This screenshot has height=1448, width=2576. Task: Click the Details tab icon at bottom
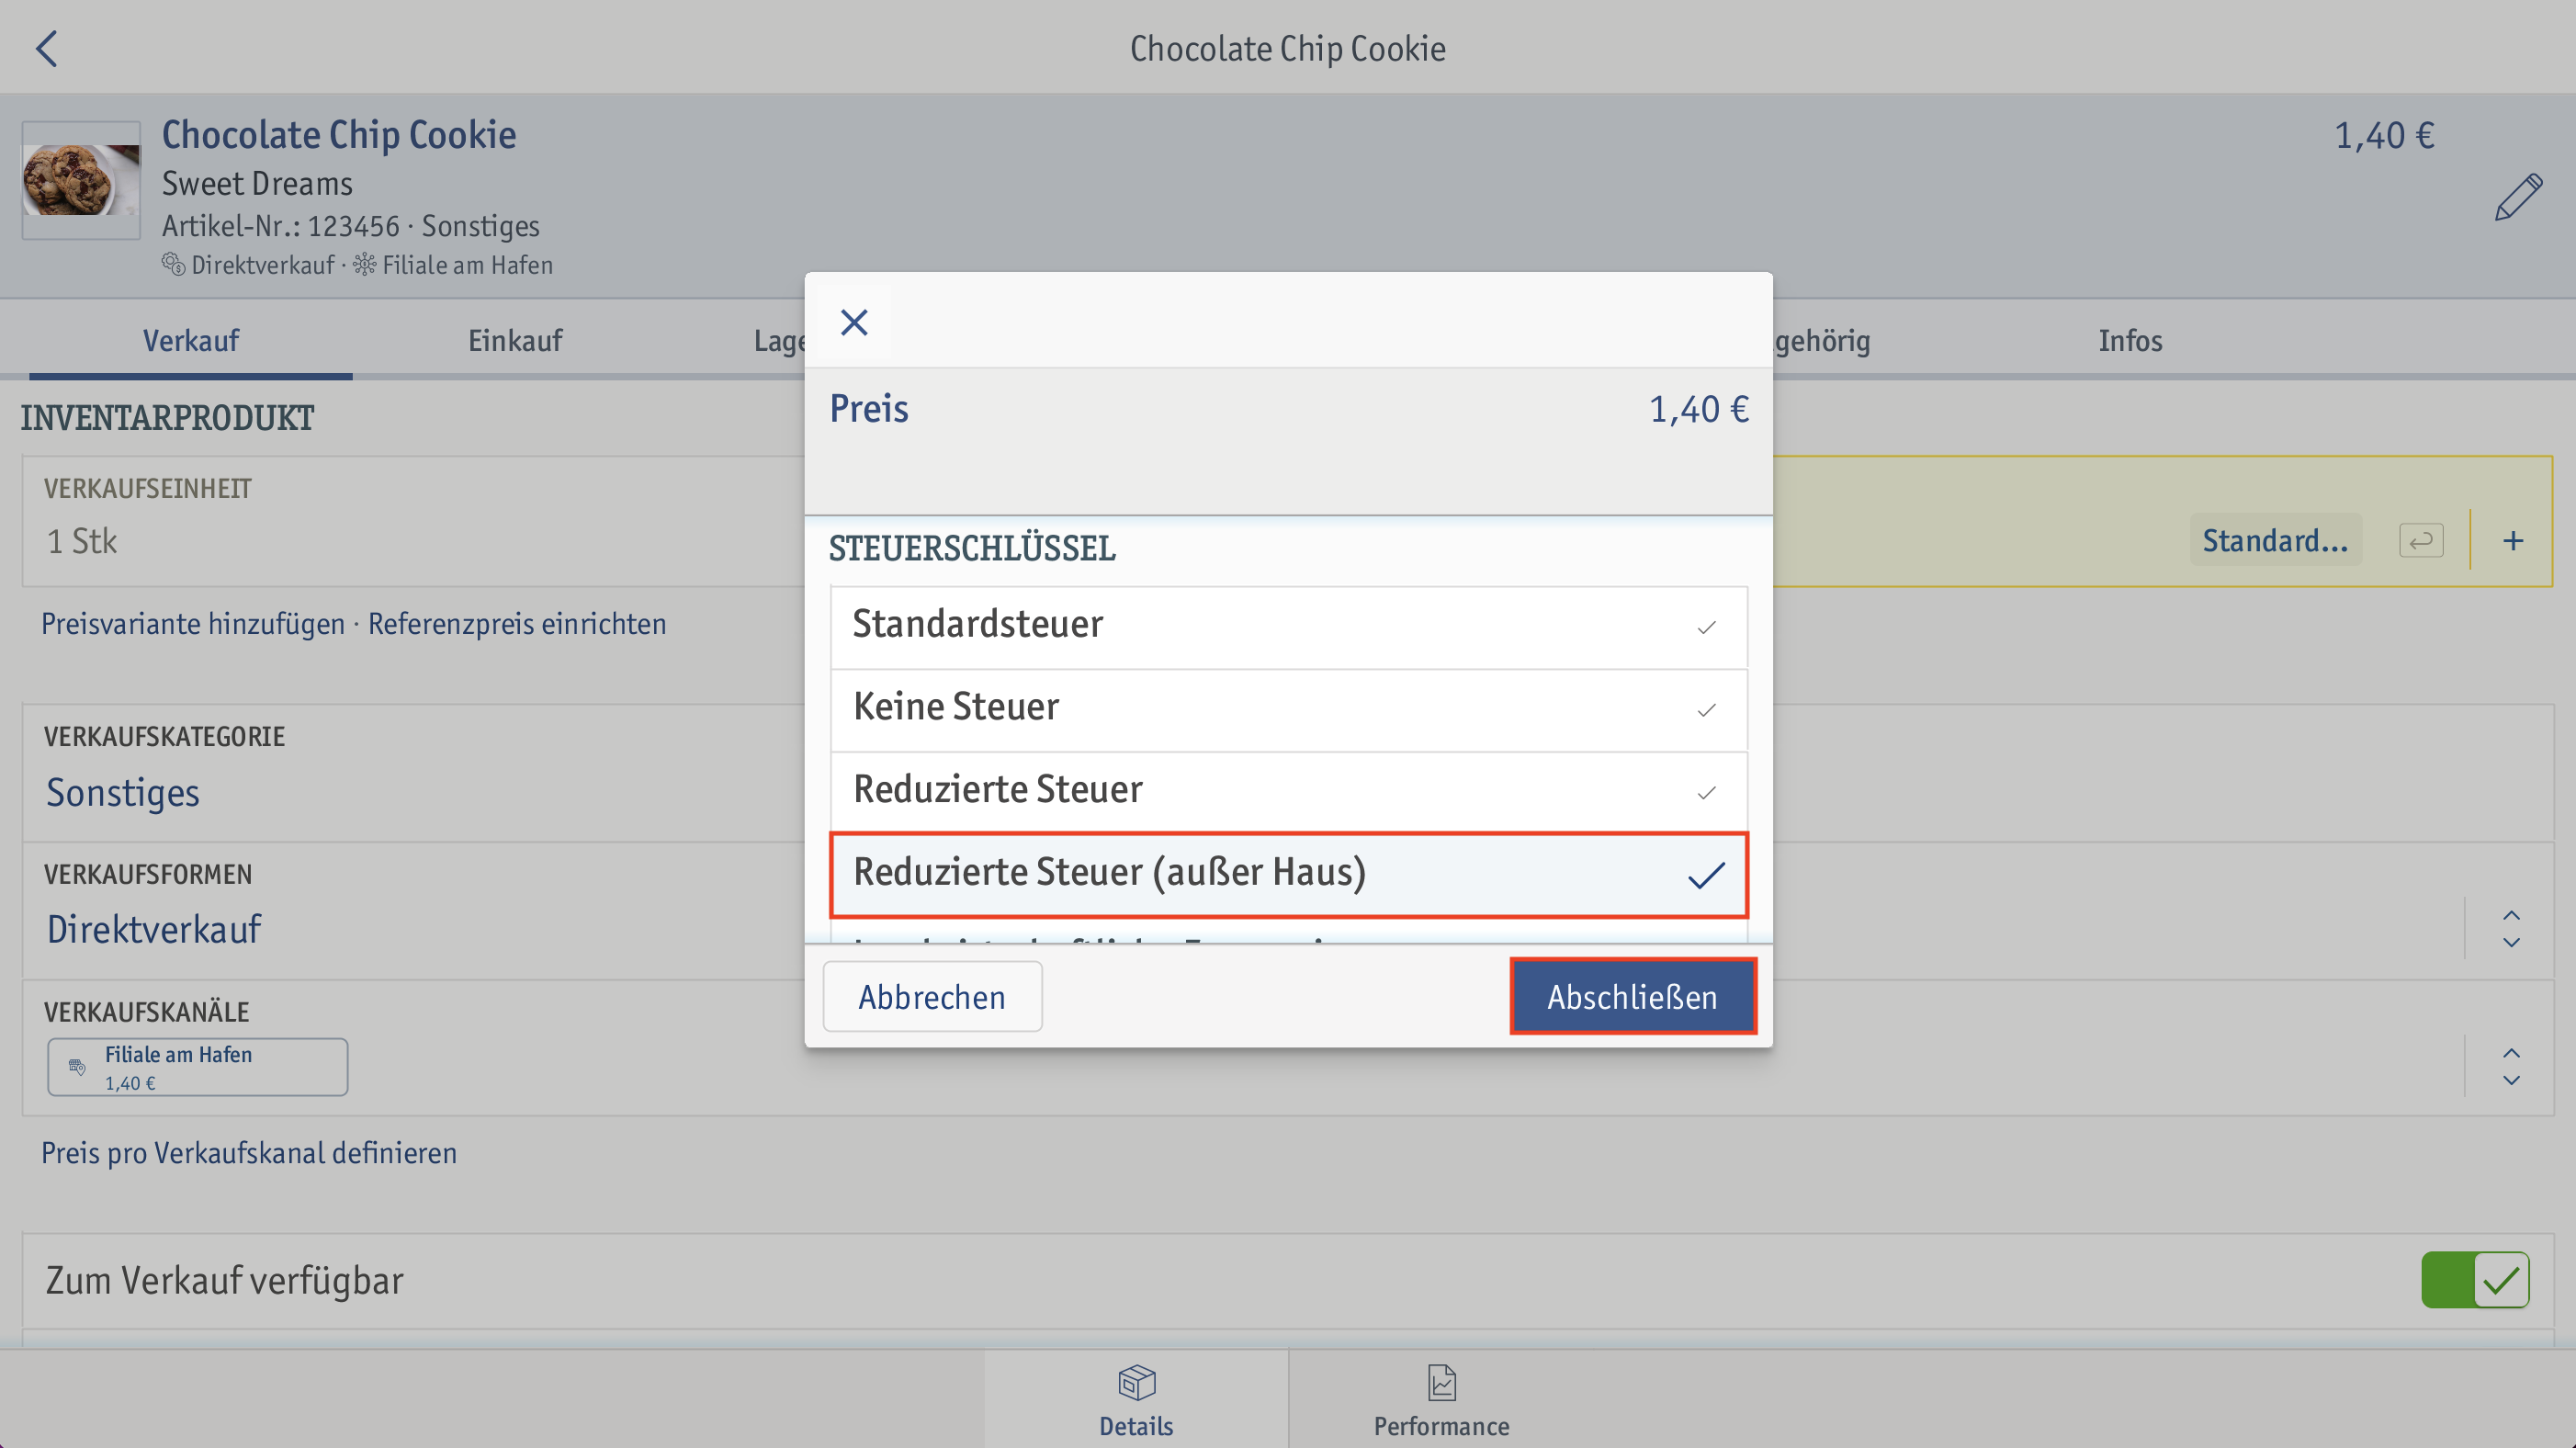click(1133, 1386)
